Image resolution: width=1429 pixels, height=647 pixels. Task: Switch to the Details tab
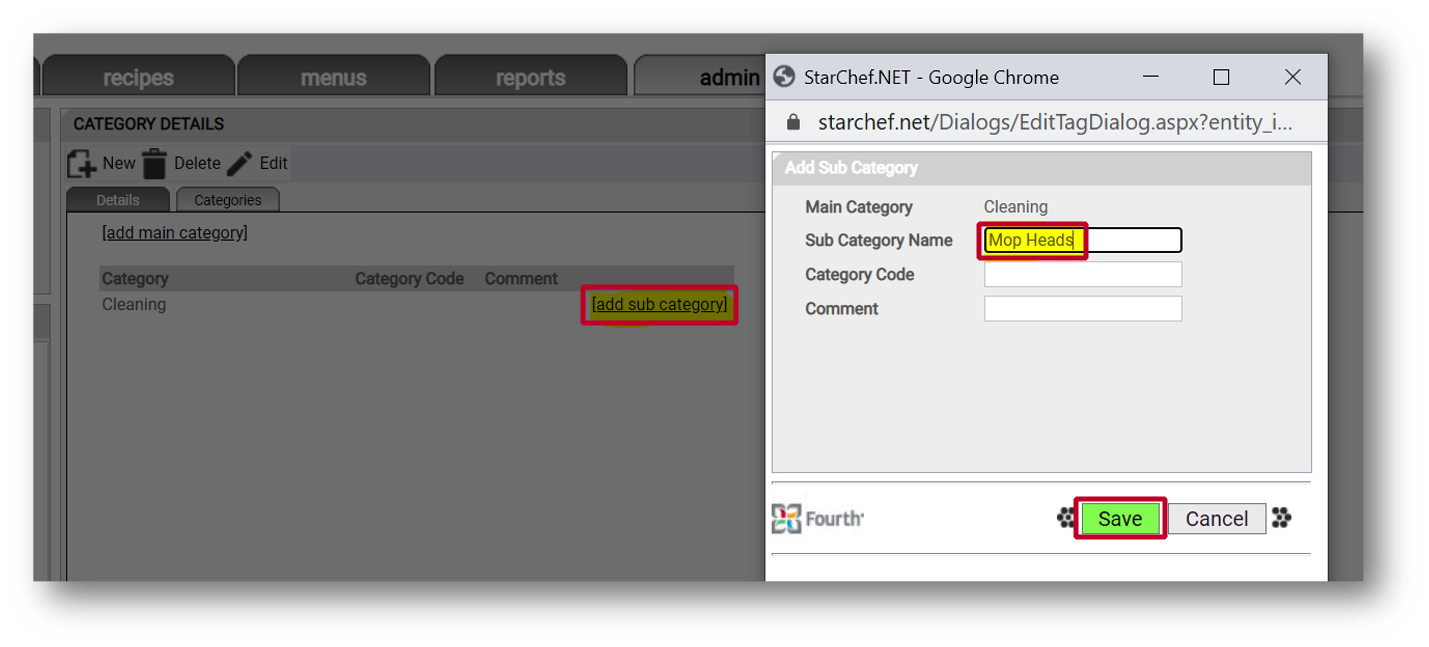coord(118,200)
